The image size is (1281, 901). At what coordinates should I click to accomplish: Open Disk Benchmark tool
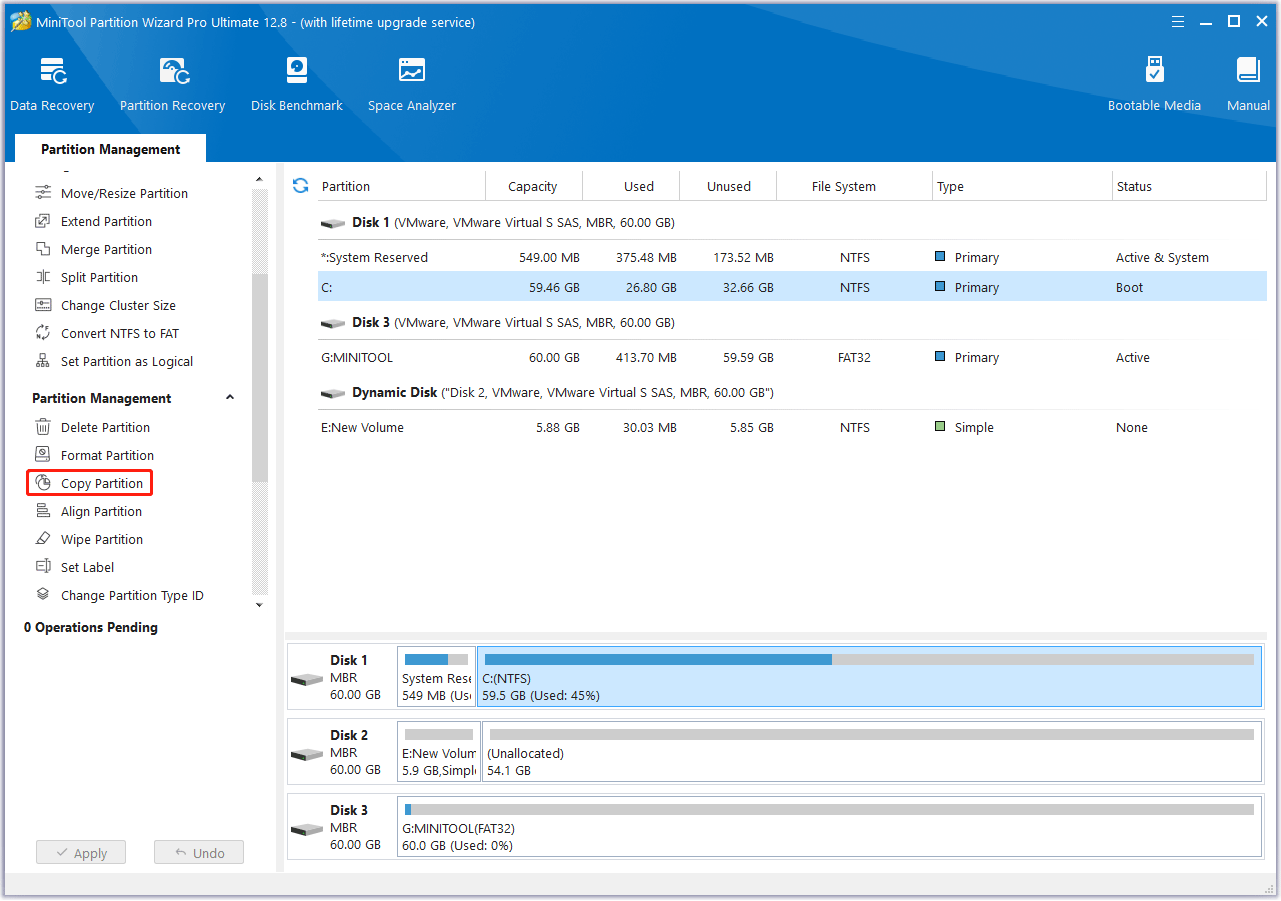[297, 85]
